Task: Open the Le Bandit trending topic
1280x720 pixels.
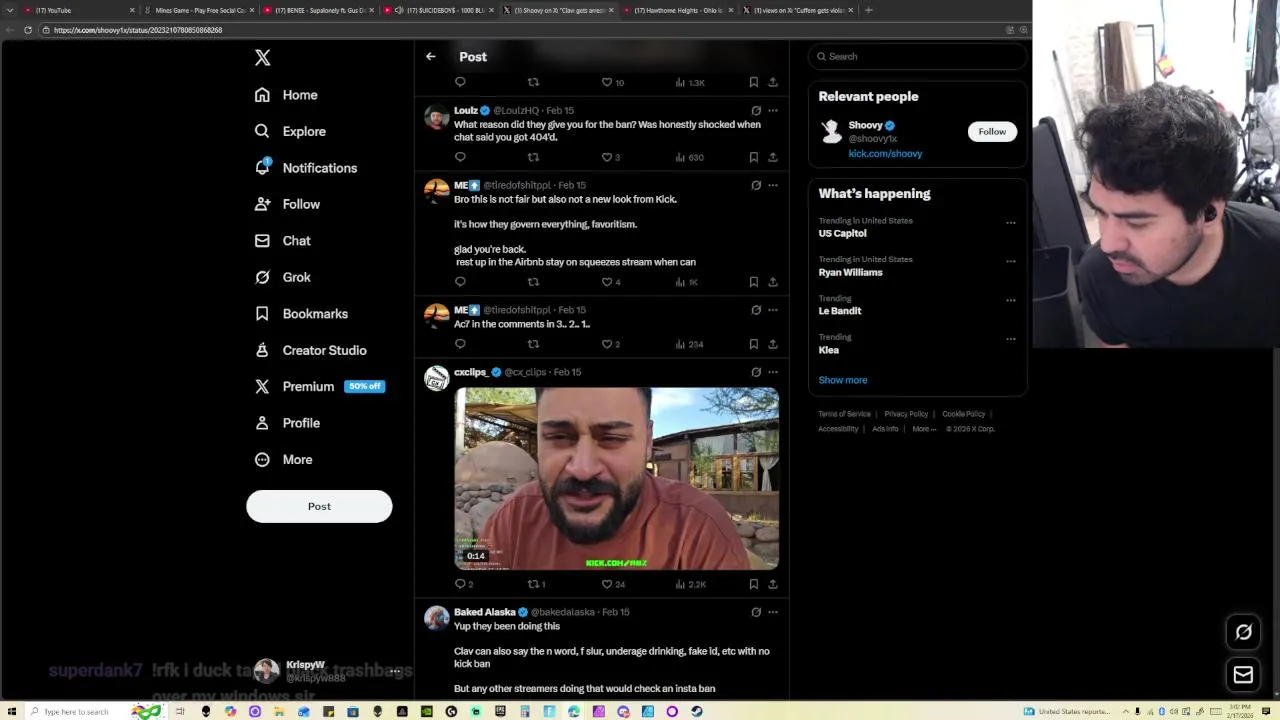Action: click(x=840, y=311)
